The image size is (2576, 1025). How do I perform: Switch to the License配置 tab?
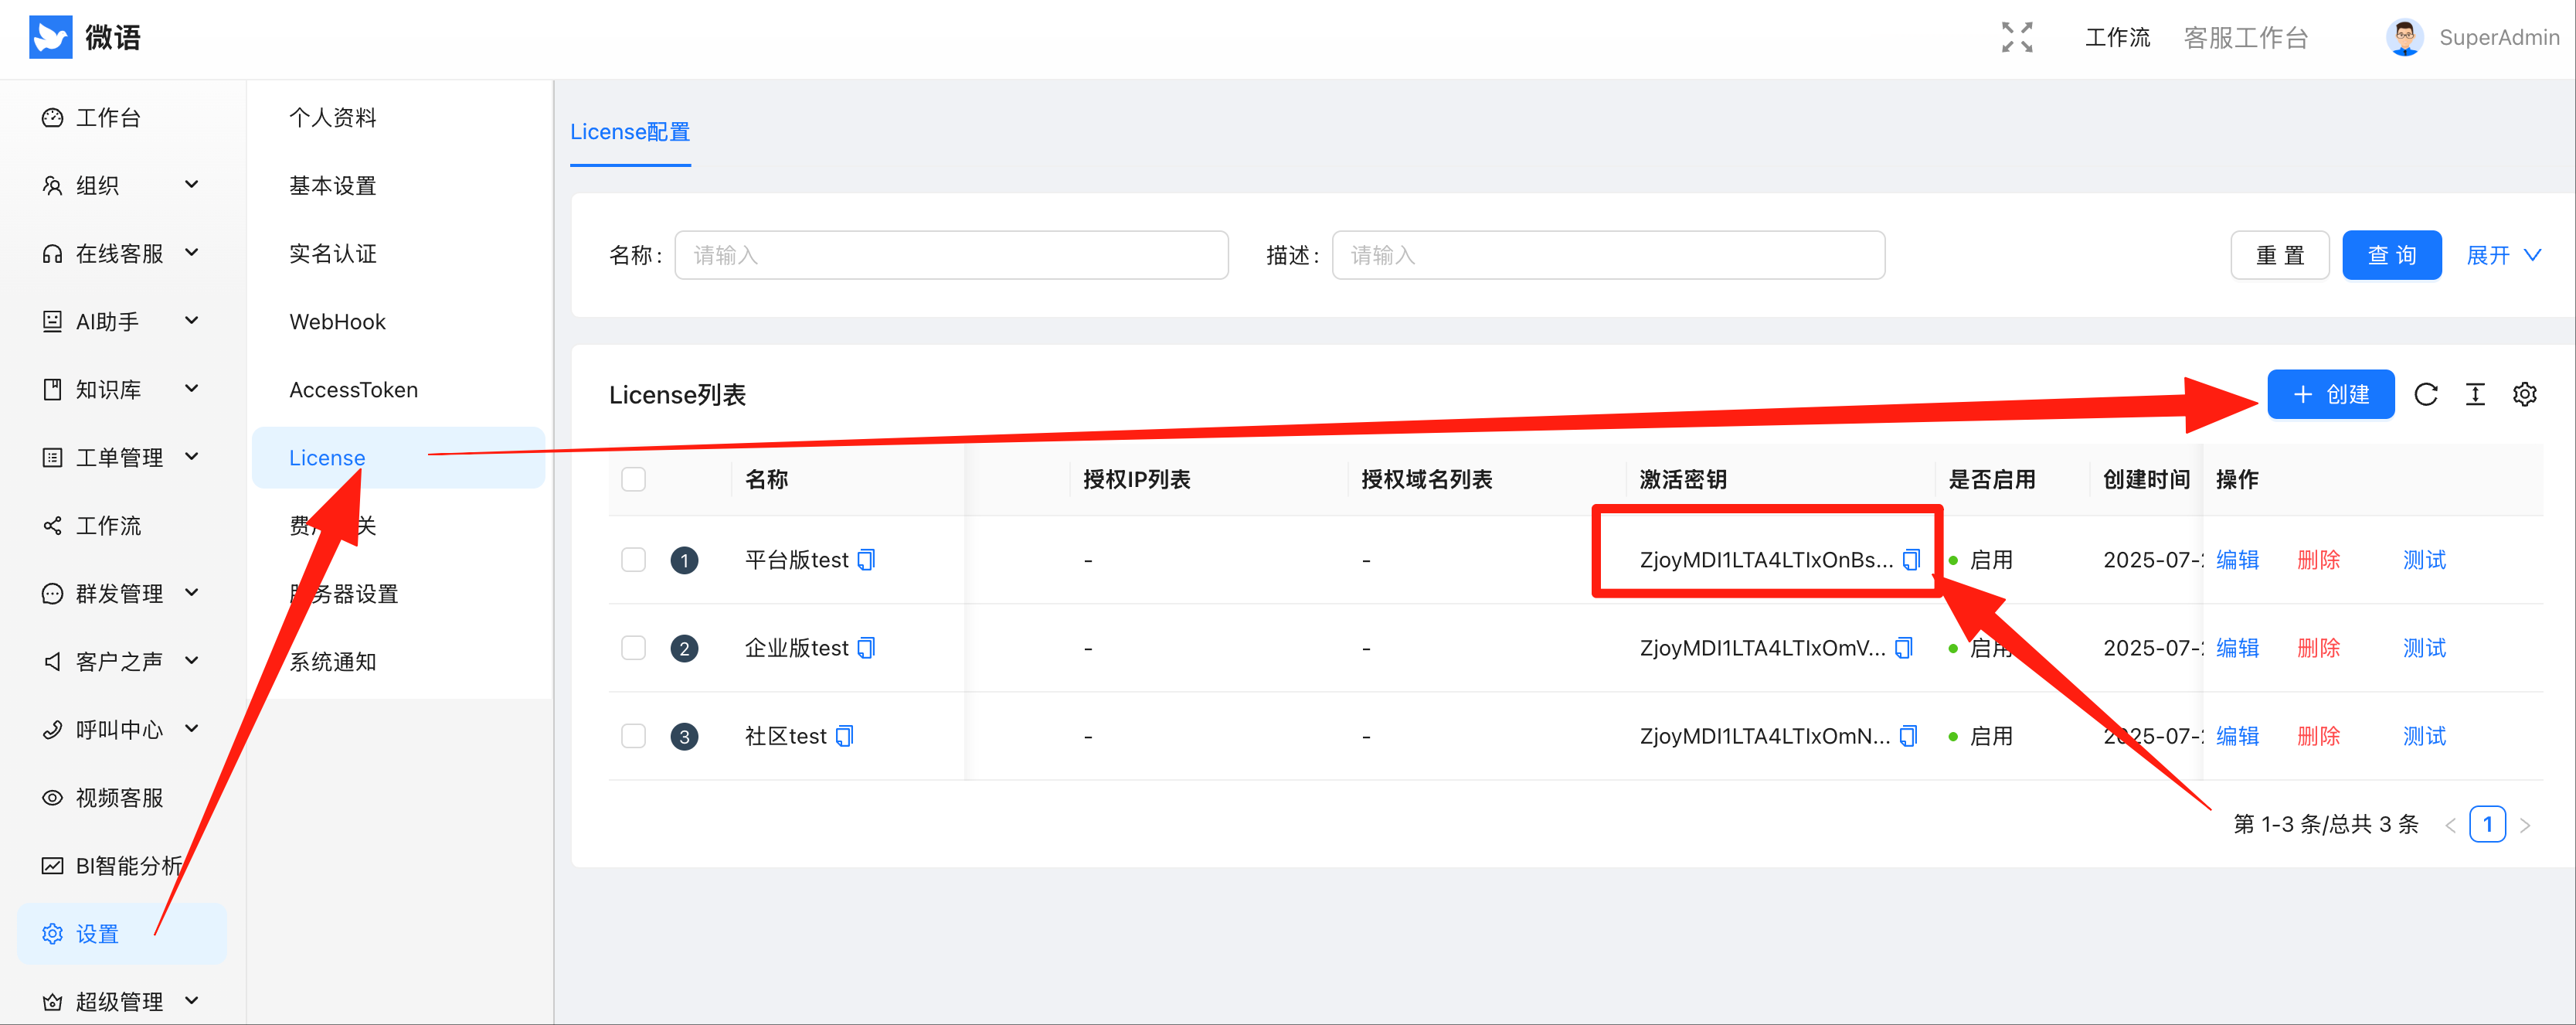pyautogui.click(x=629, y=132)
